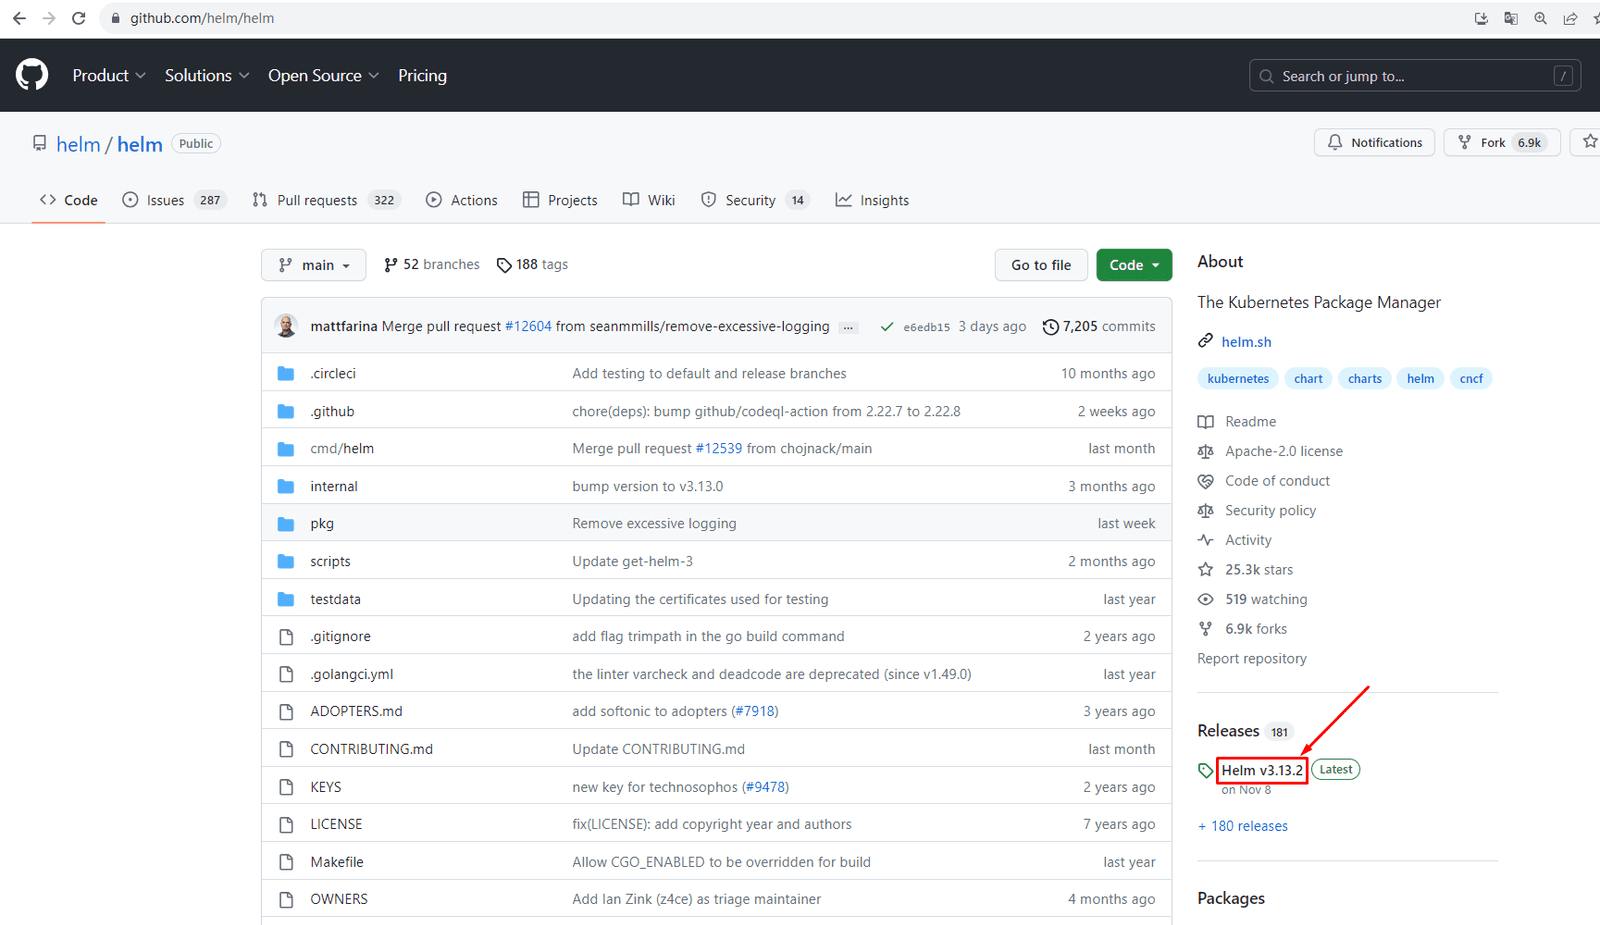Go back using the browser back arrow

click(x=19, y=18)
